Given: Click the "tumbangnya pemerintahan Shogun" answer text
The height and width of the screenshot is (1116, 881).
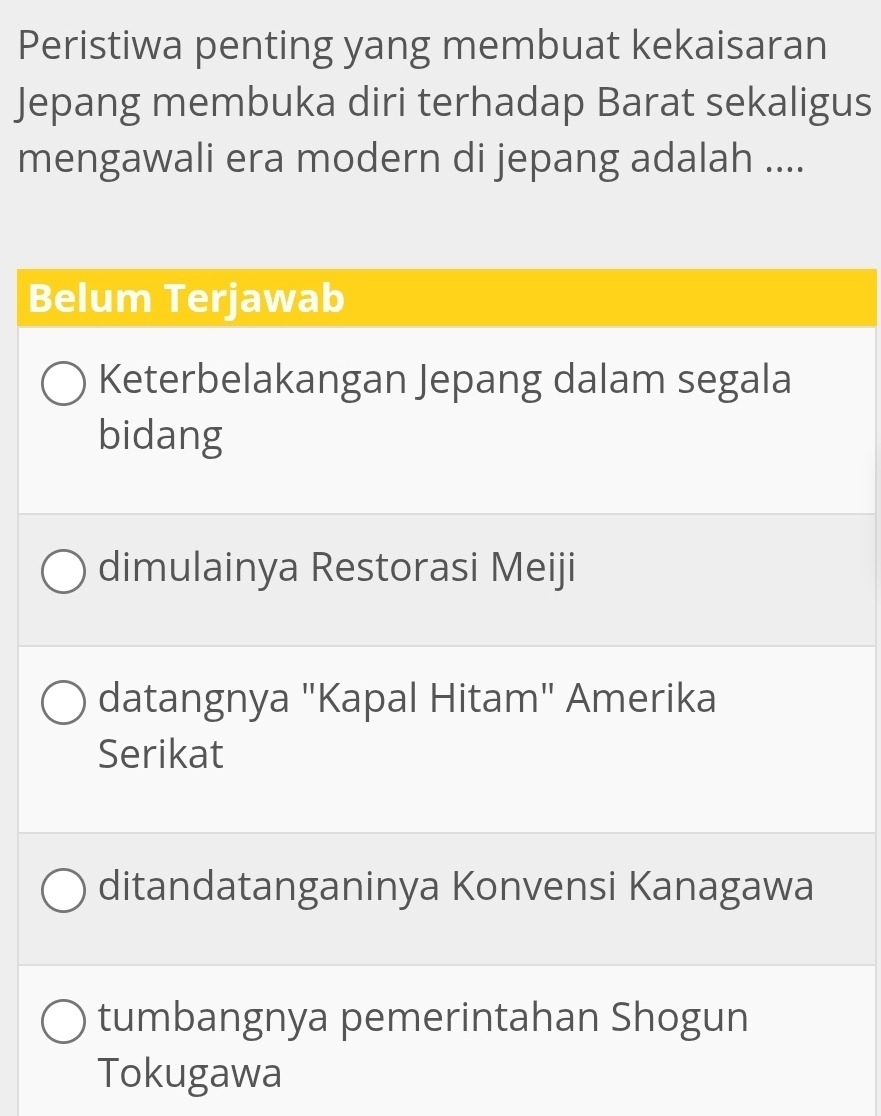Looking at the screenshot, I should [x=424, y=1017].
